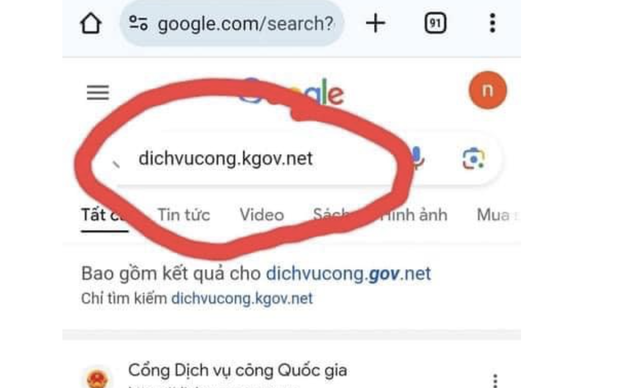Switch to the Video tab
The width and height of the screenshot is (620, 388).
(262, 215)
